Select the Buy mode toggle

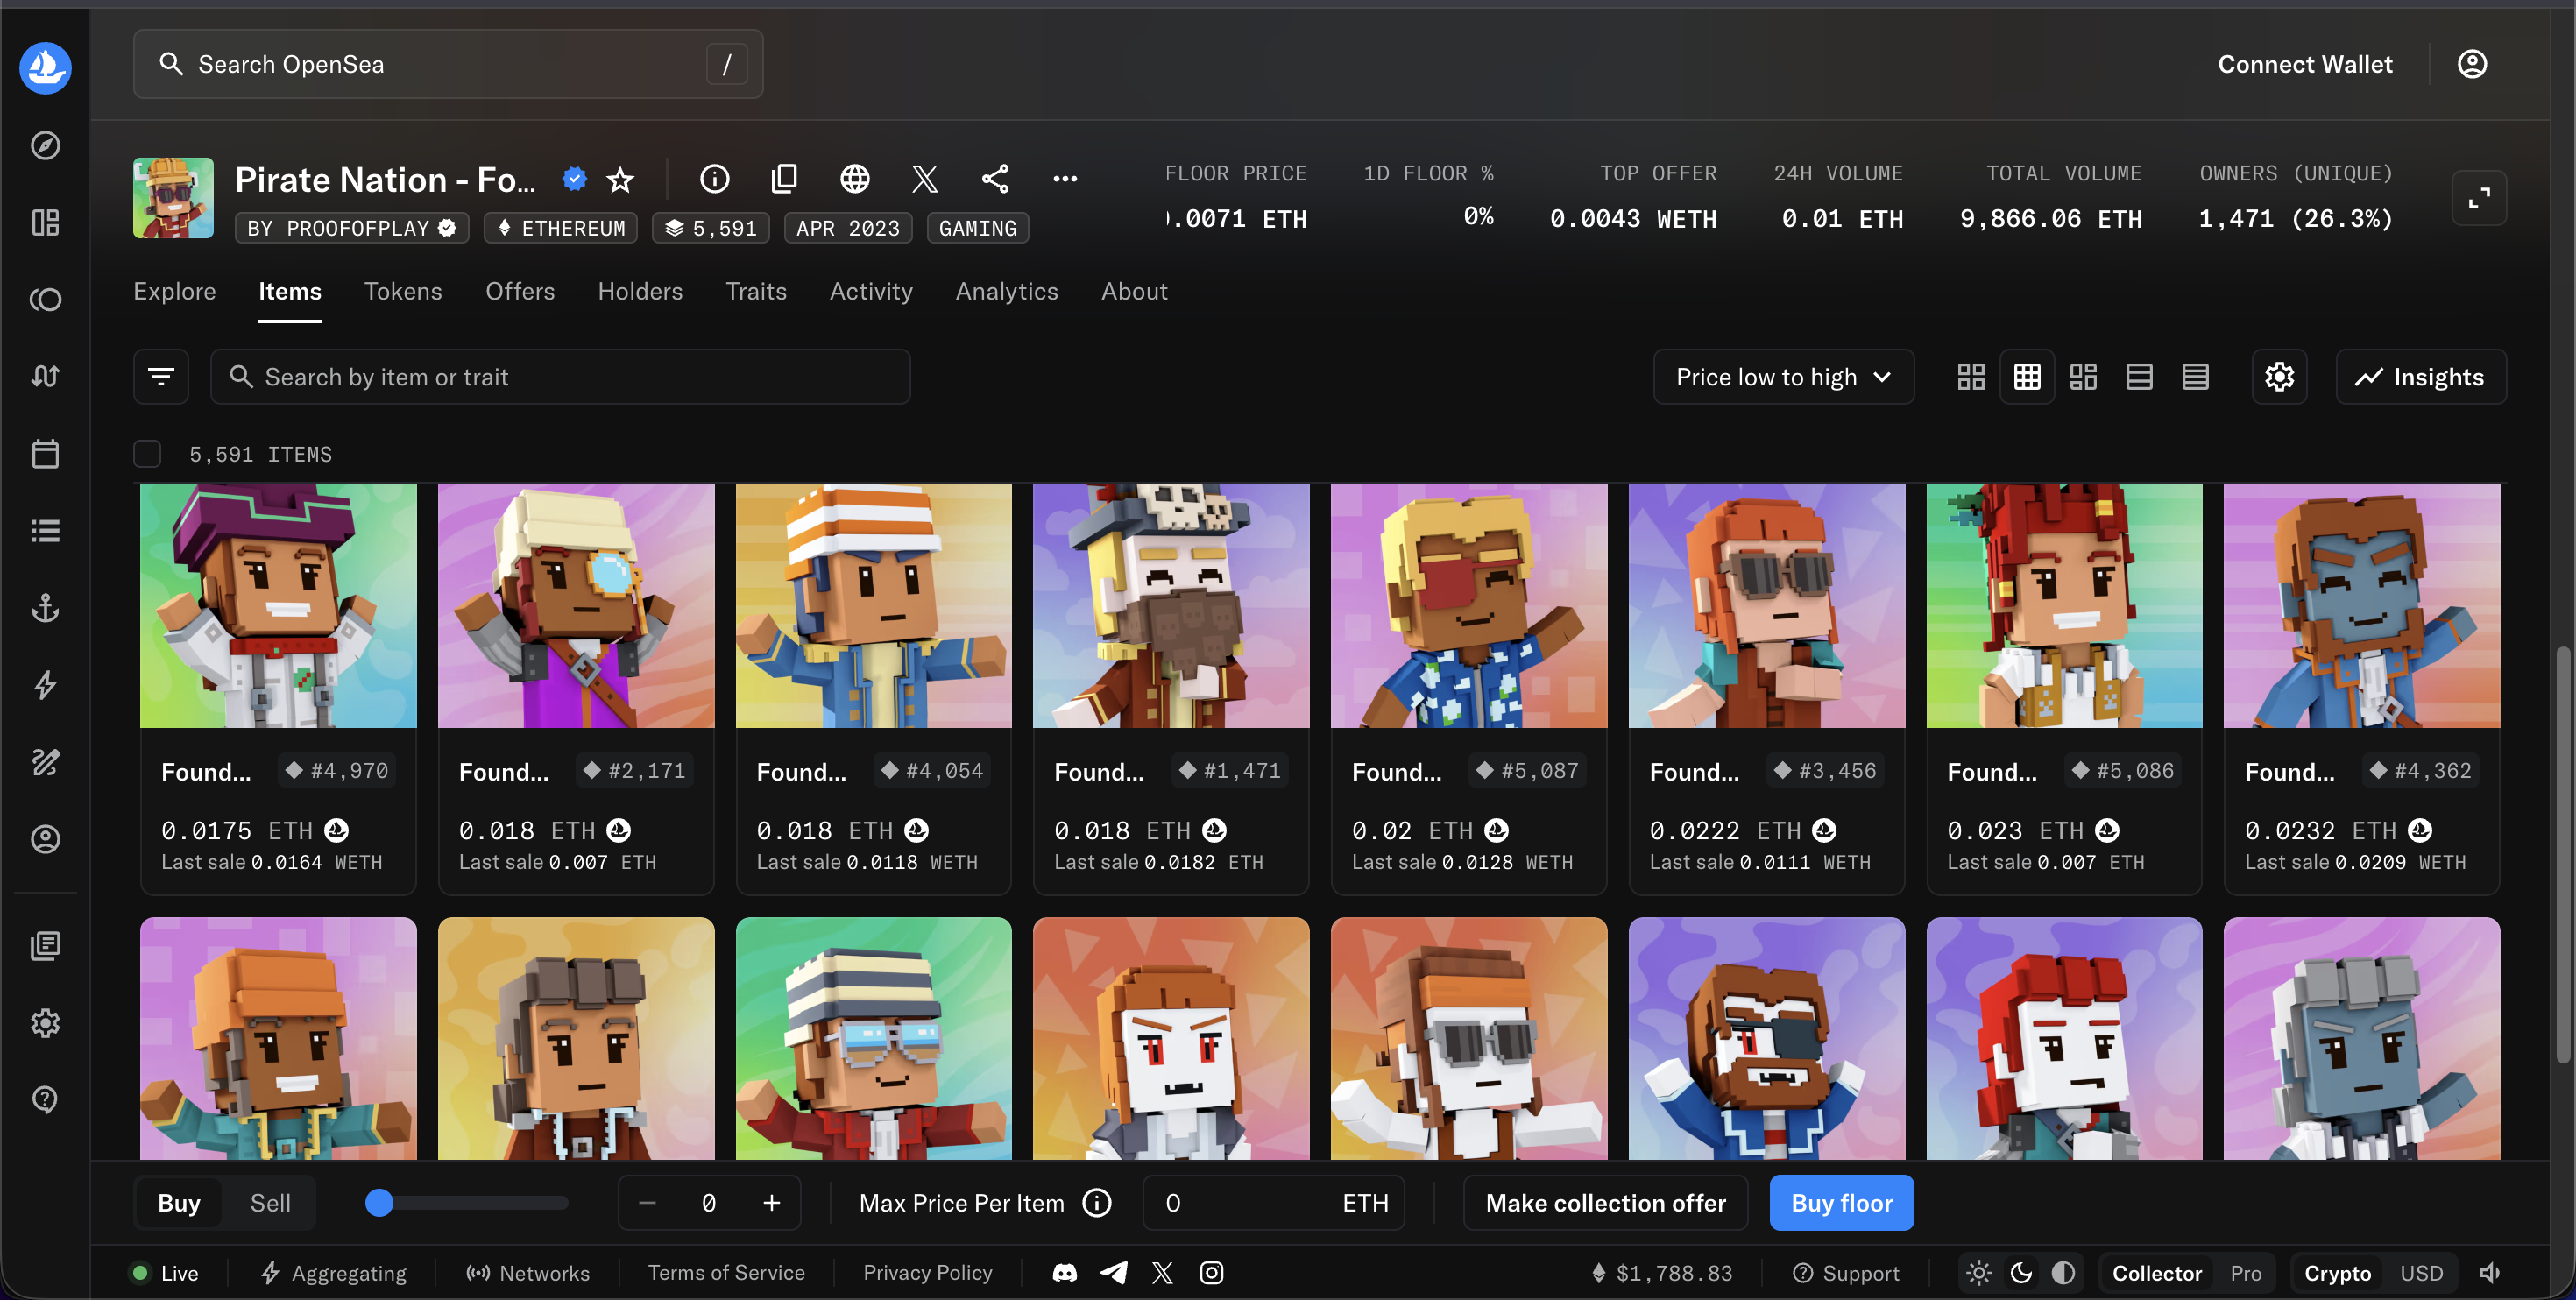click(x=179, y=1203)
